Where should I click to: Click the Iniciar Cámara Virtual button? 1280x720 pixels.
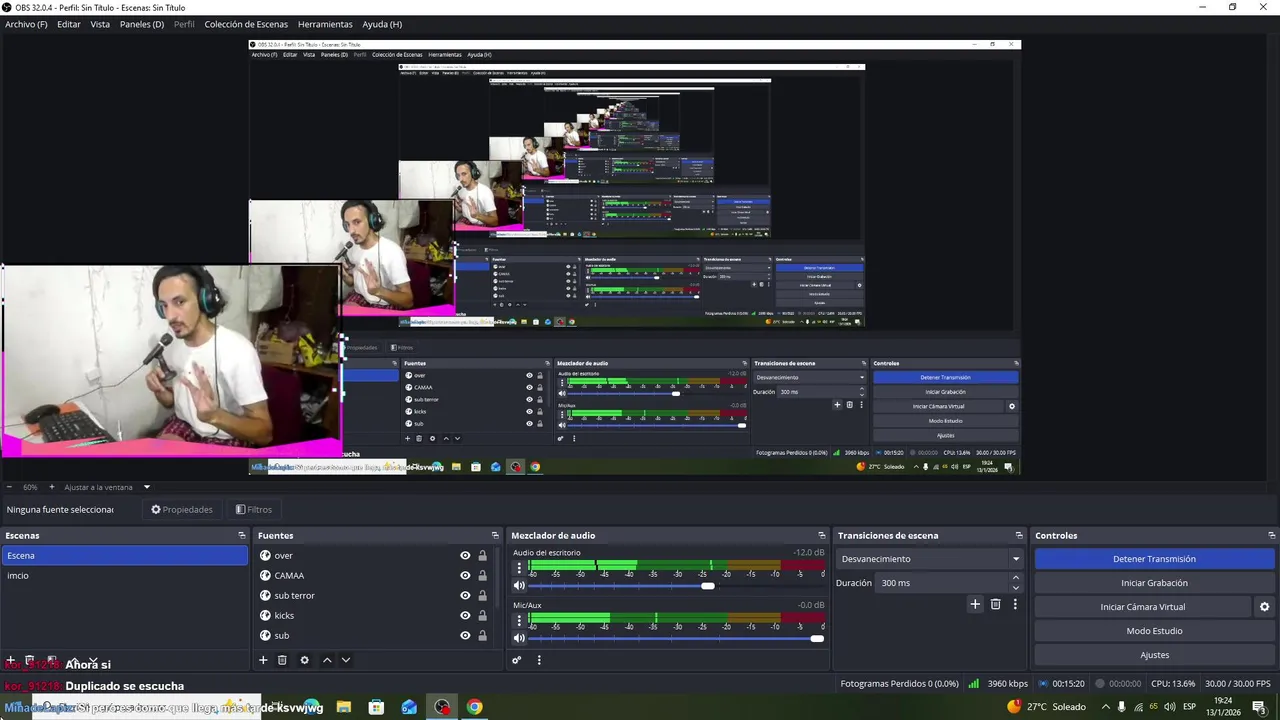[1142, 607]
